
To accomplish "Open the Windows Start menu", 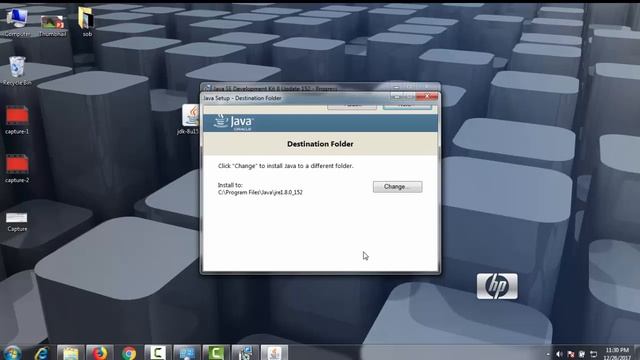I will coord(12,353).
